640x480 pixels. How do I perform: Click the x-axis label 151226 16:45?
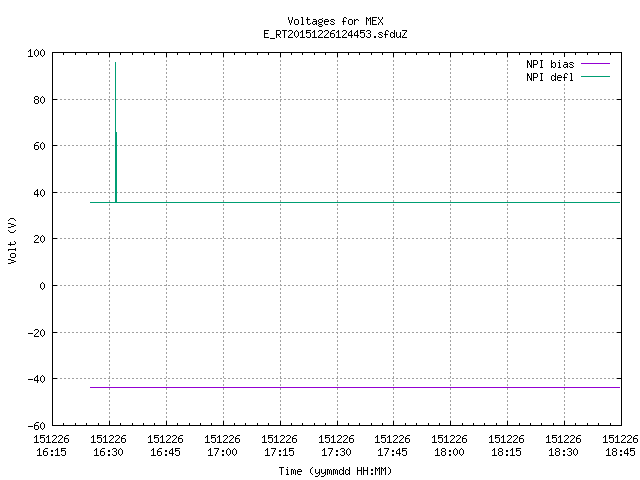pos(165,446)
